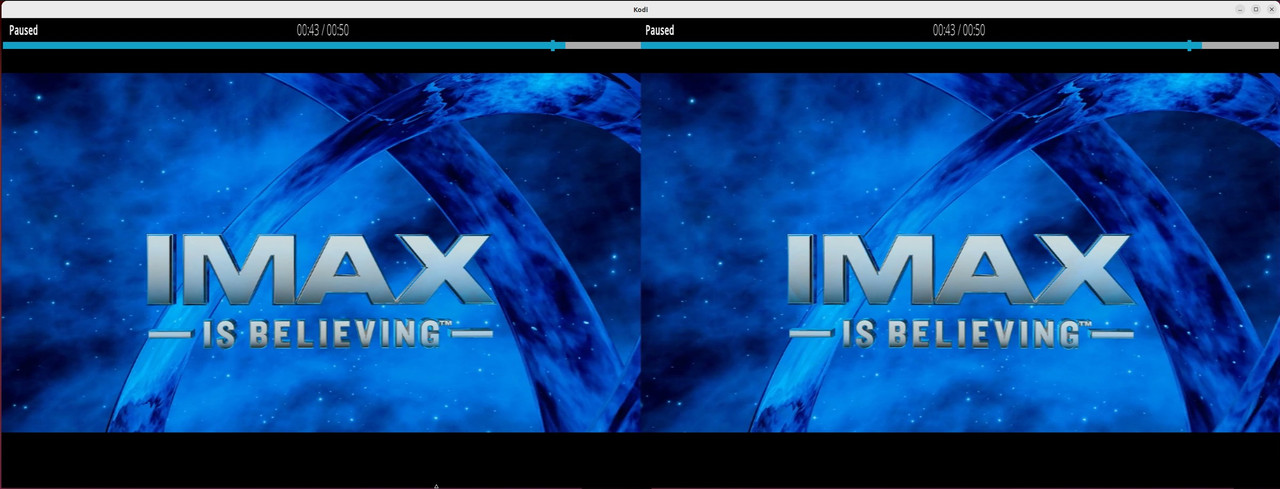Click the Kodi window title text
1280x489 pixels.
click(640, 9)
